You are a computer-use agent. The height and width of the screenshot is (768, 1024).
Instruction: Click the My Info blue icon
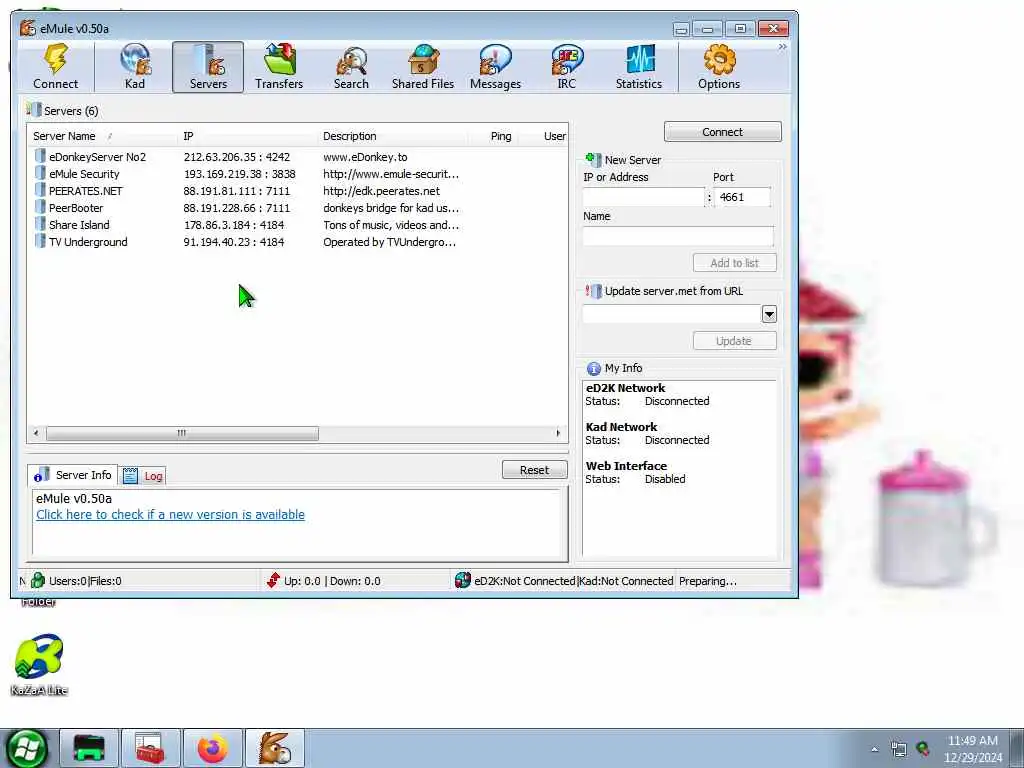click(594, 368)
